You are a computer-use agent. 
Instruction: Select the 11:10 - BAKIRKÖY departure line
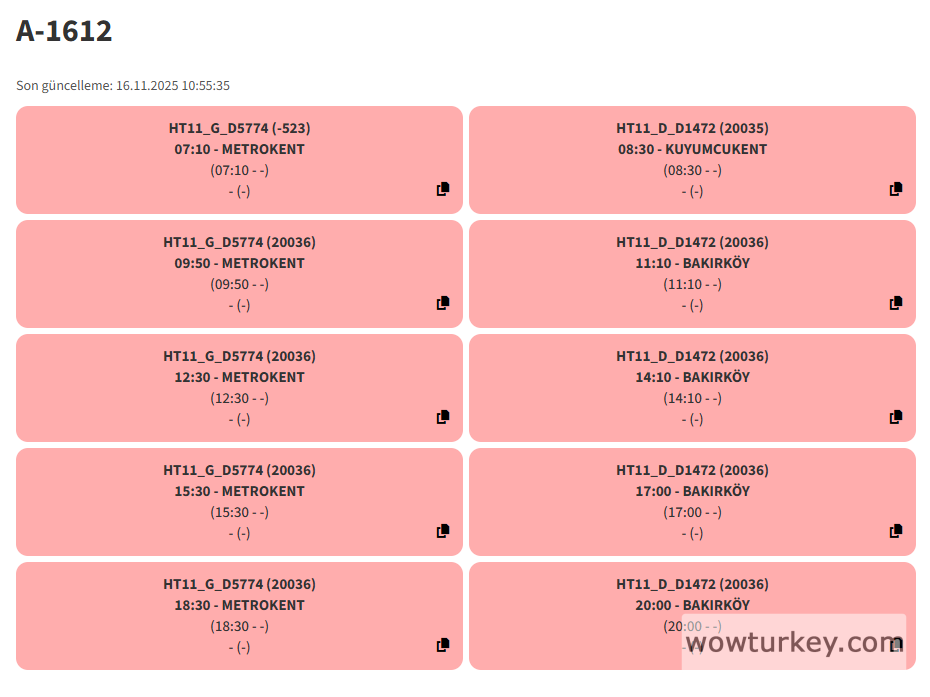692,263
